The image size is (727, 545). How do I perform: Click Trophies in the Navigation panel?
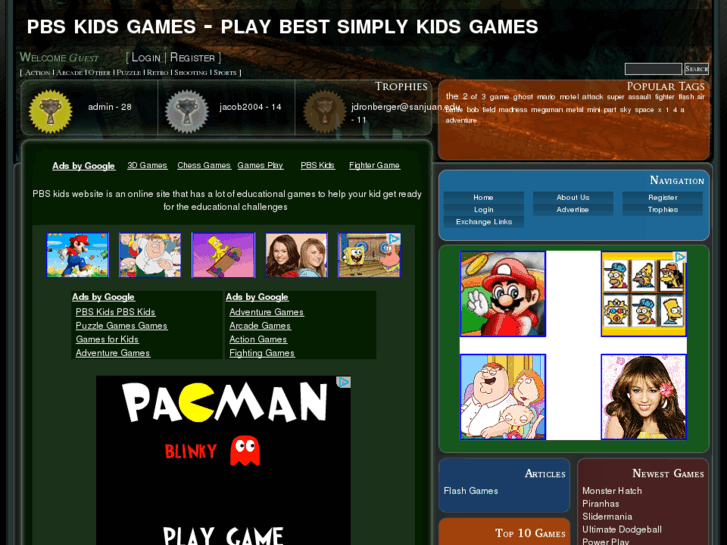663,210
